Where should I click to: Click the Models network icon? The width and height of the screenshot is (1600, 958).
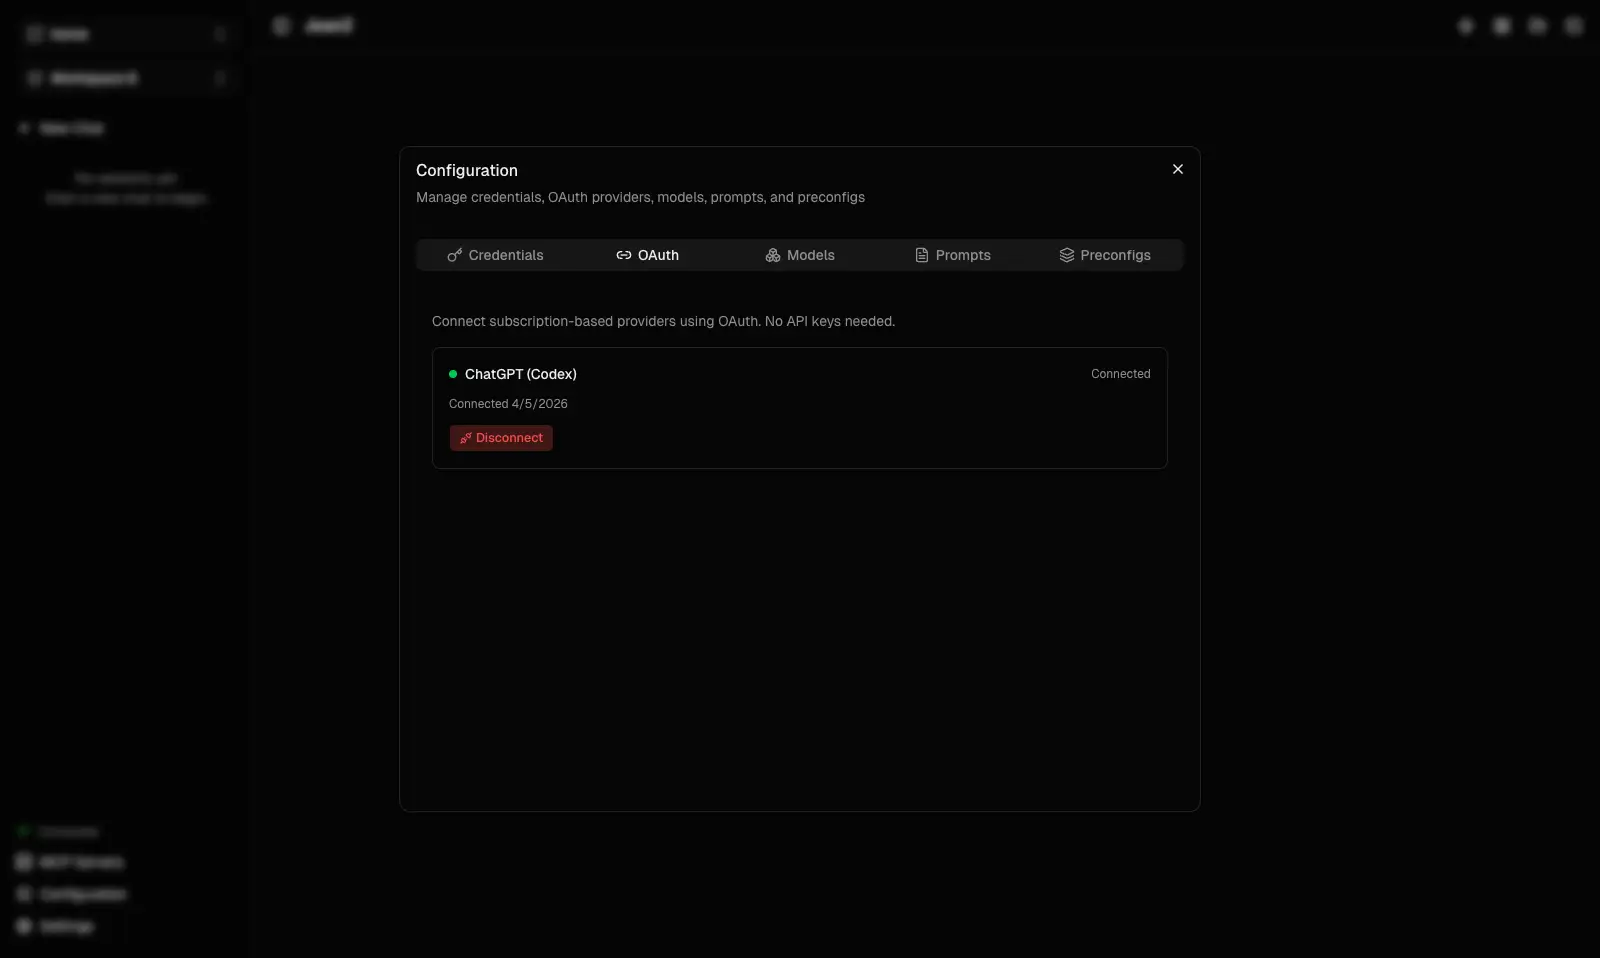click(773, 255)
